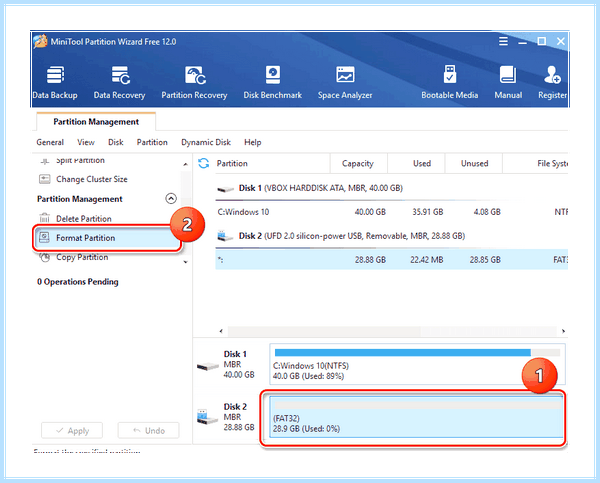Click the Disk 1 usage bar in the disk map
The image size is (600, 483).
tap(417, 352)
